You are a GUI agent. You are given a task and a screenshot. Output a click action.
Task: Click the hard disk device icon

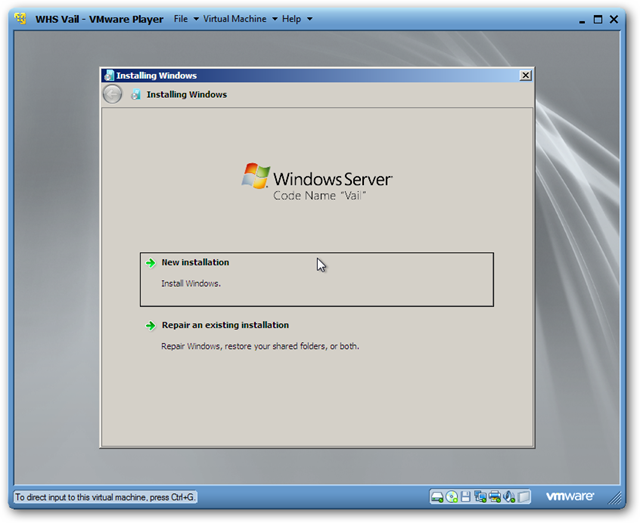click(x=437, y=497)
